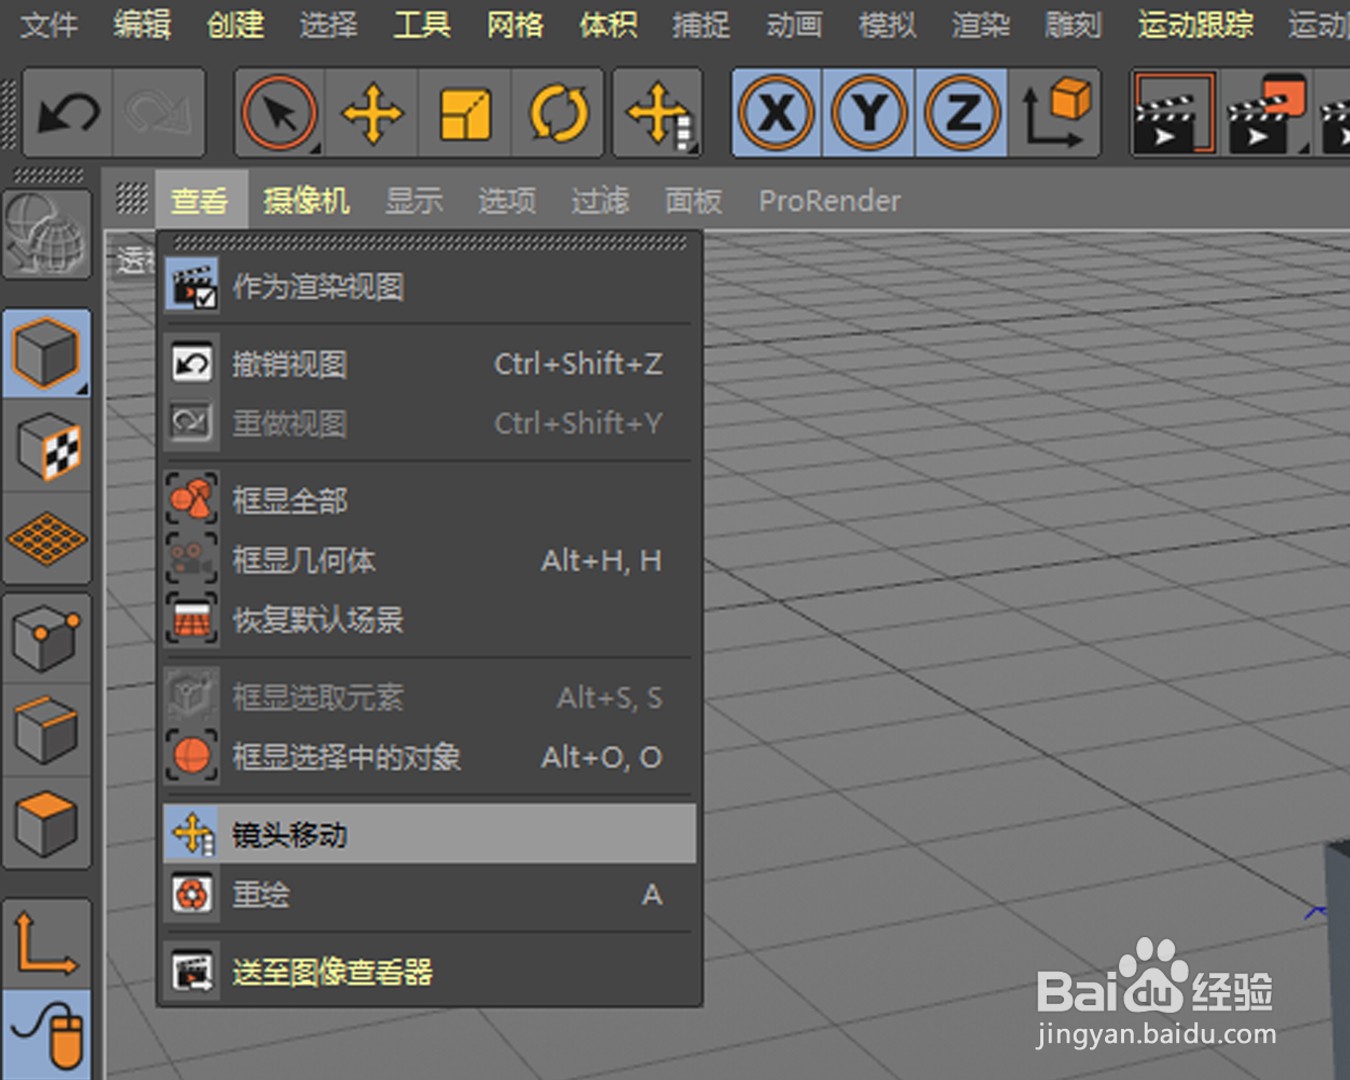The height and width of the screenshot is (1080, 1350).
Task: Click the Undo arrow in the toolbar
Action: 68,113
